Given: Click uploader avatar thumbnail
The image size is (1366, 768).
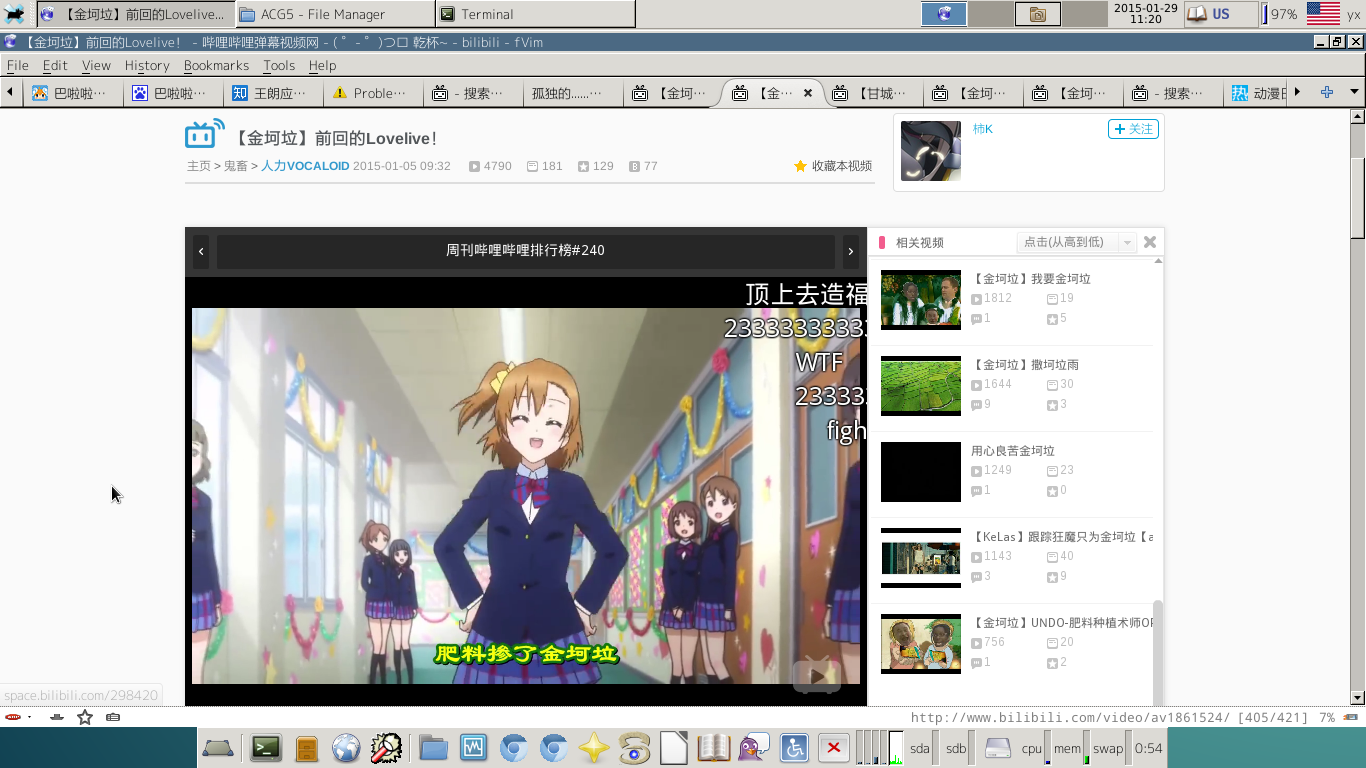Looking at the screenshot, I should point(931,151).
